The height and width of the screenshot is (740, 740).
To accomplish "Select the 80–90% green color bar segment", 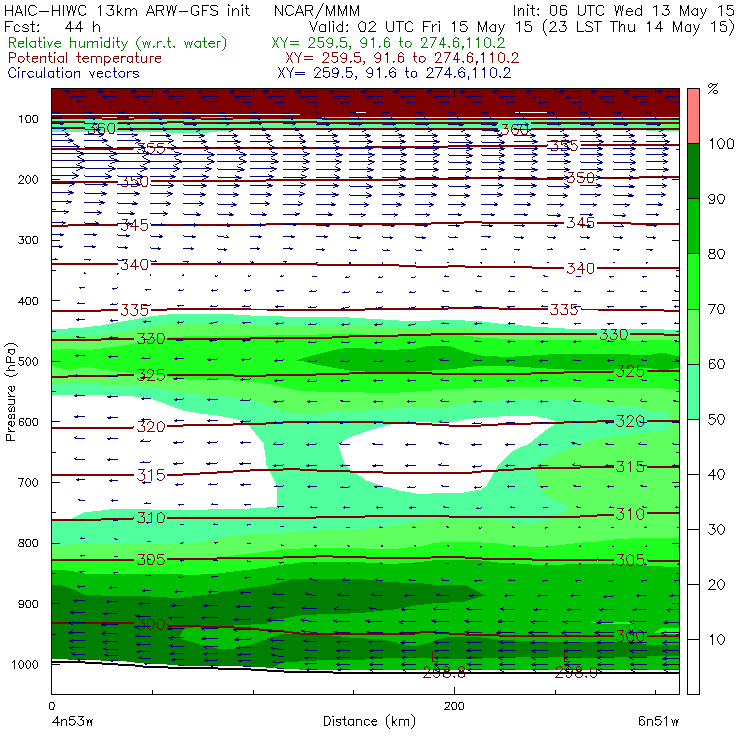I will click(693, 226).
